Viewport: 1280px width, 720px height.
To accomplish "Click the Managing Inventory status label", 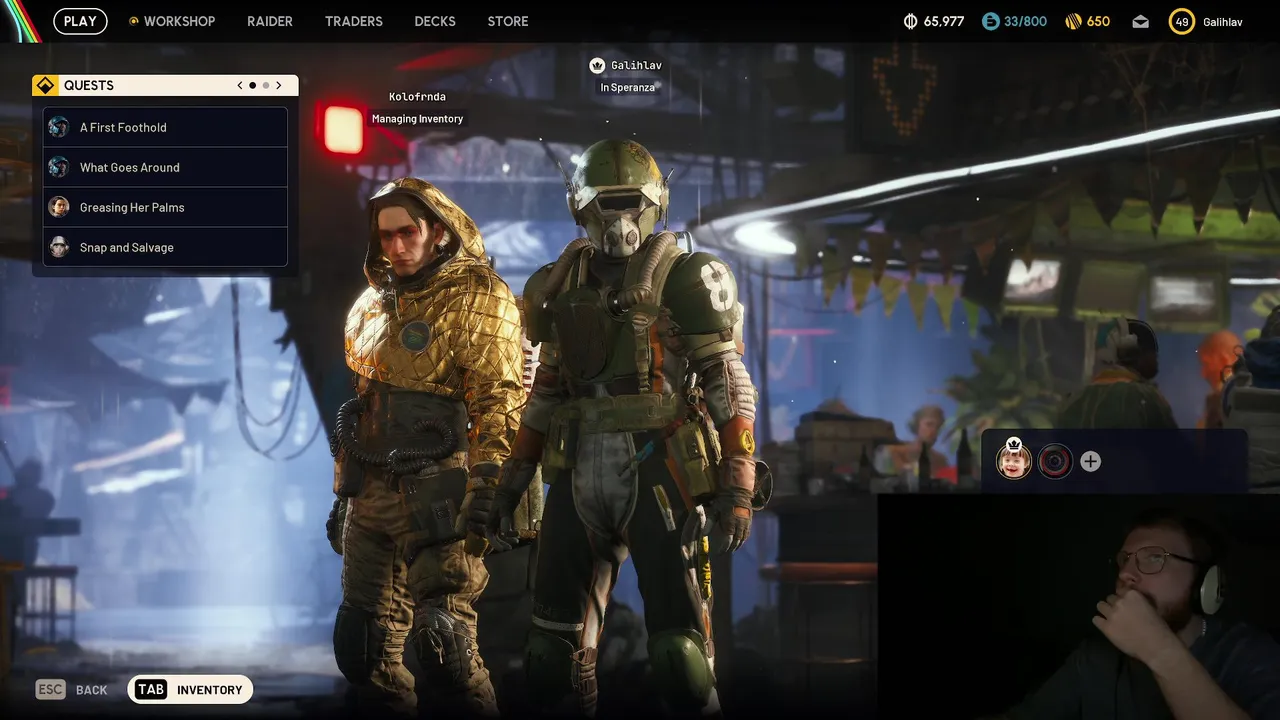I will (x=417, y=119).
